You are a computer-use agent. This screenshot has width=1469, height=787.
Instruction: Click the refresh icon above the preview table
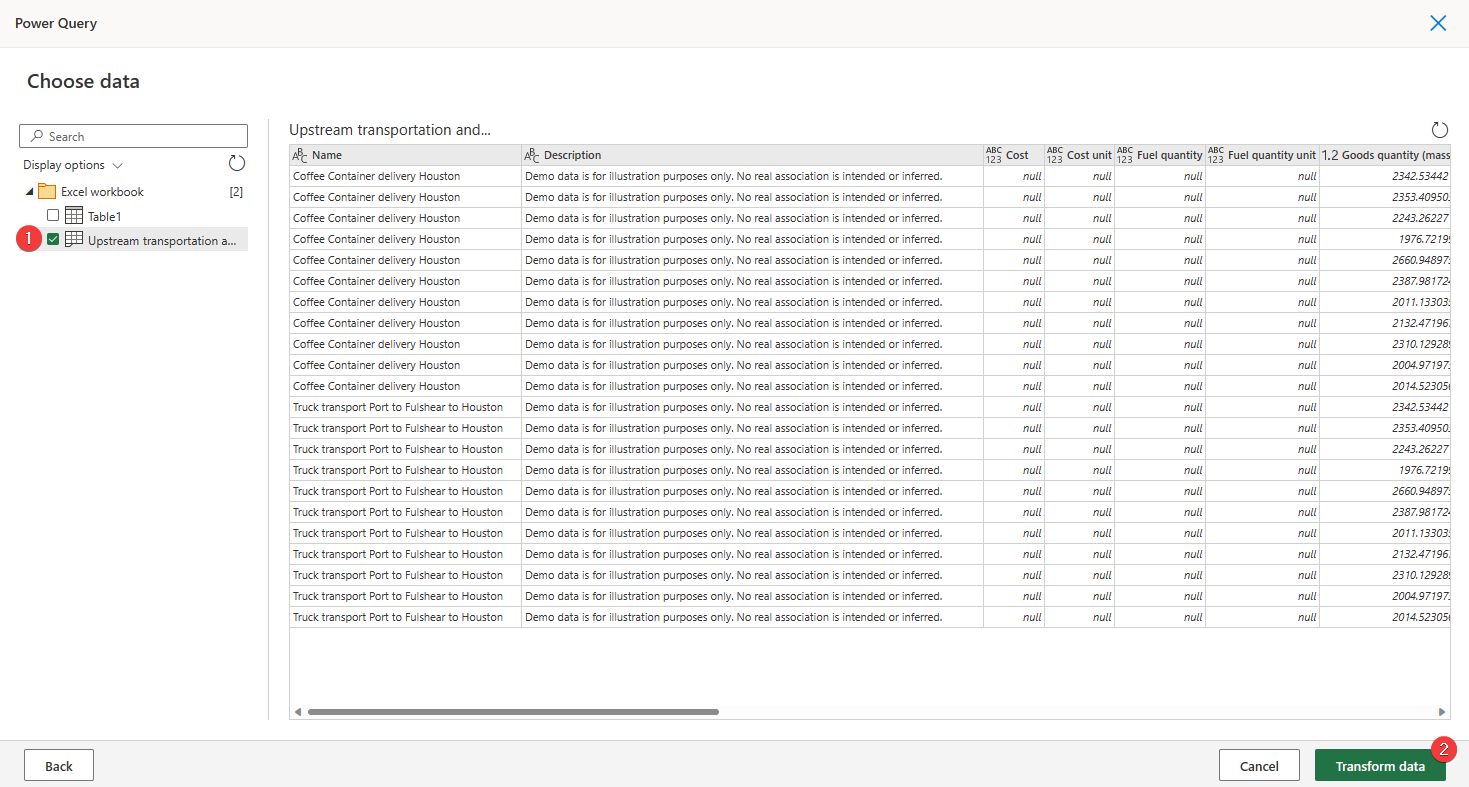[1439, 130]
